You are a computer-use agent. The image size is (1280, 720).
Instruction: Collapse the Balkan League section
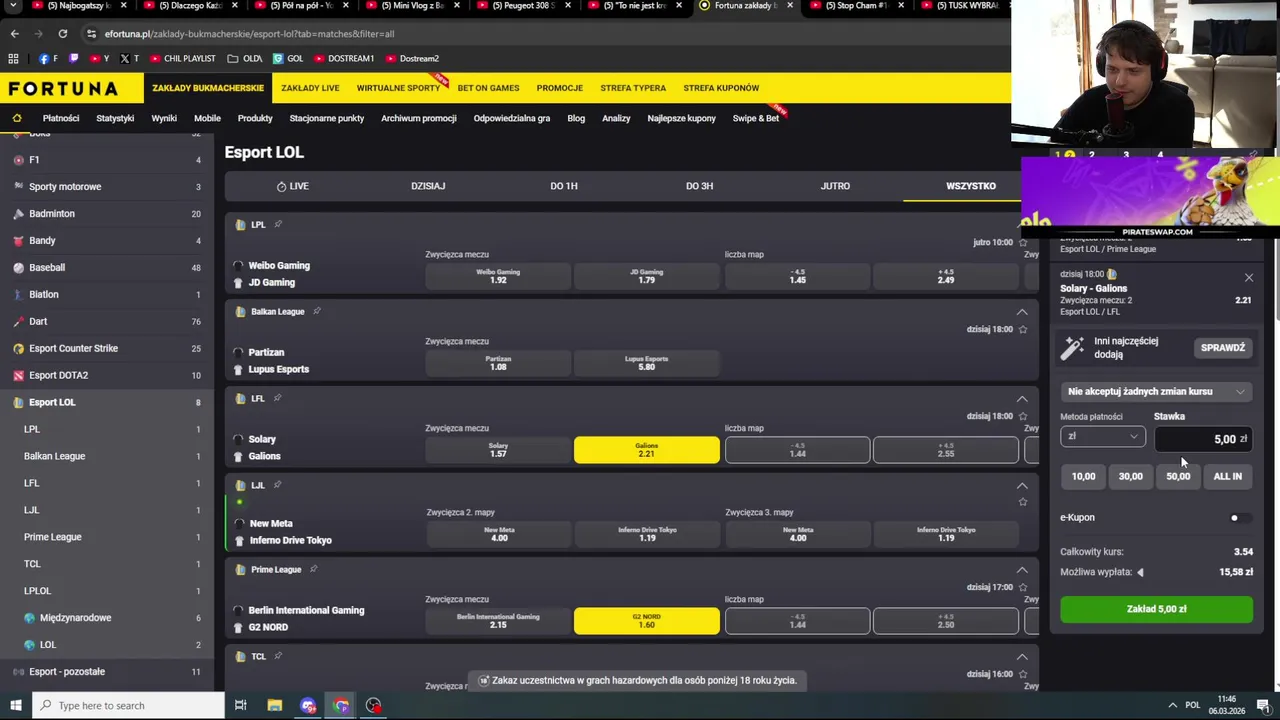[x=1022, y=312]
